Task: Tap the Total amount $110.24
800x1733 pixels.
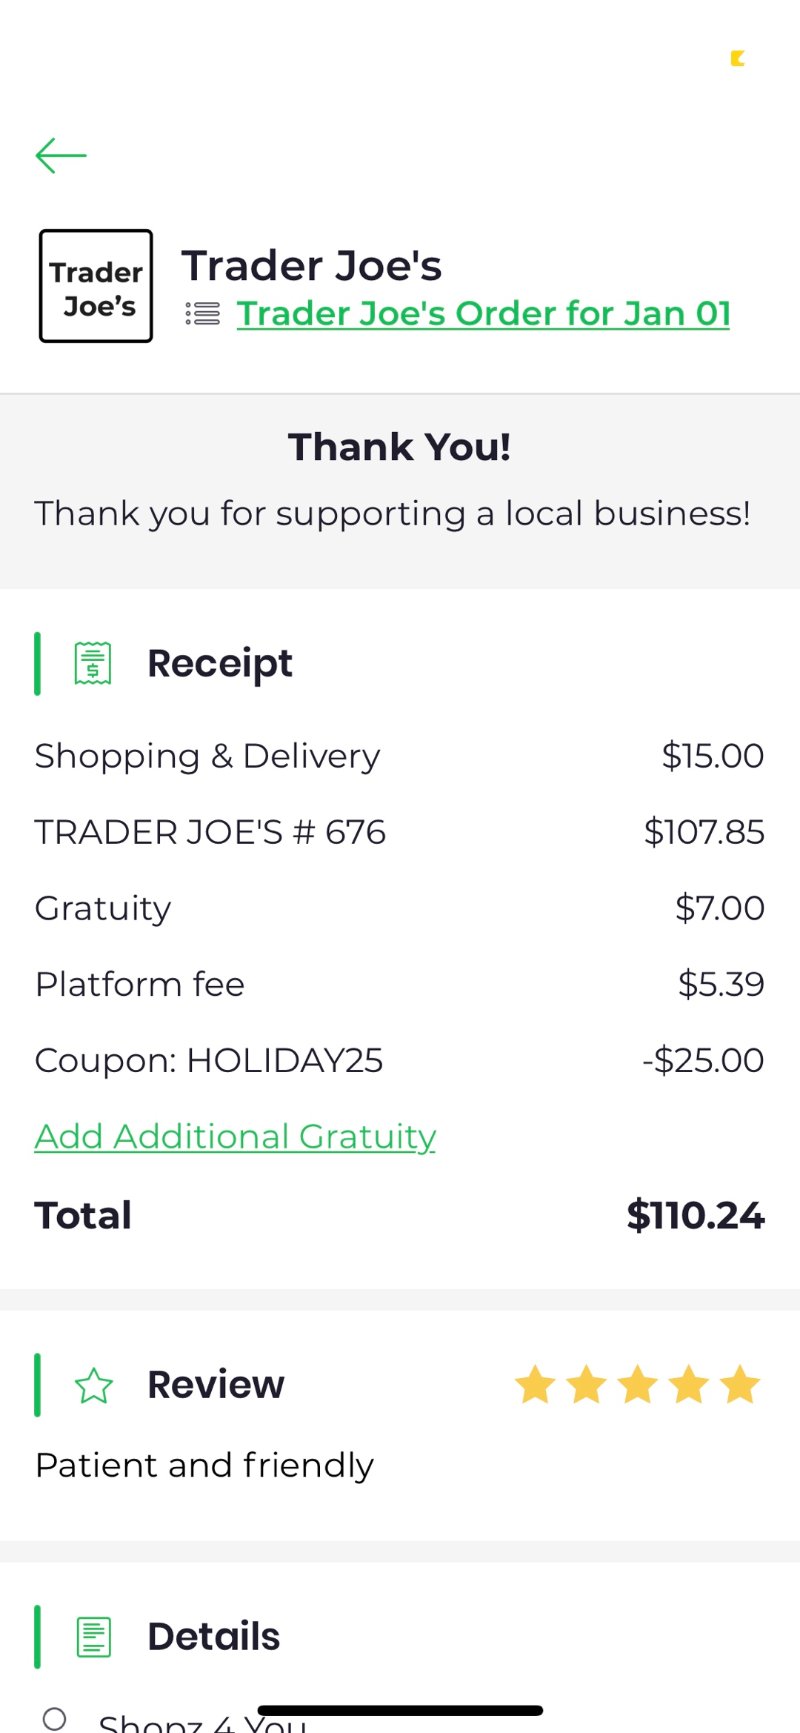Action: tap(695, 1215)
